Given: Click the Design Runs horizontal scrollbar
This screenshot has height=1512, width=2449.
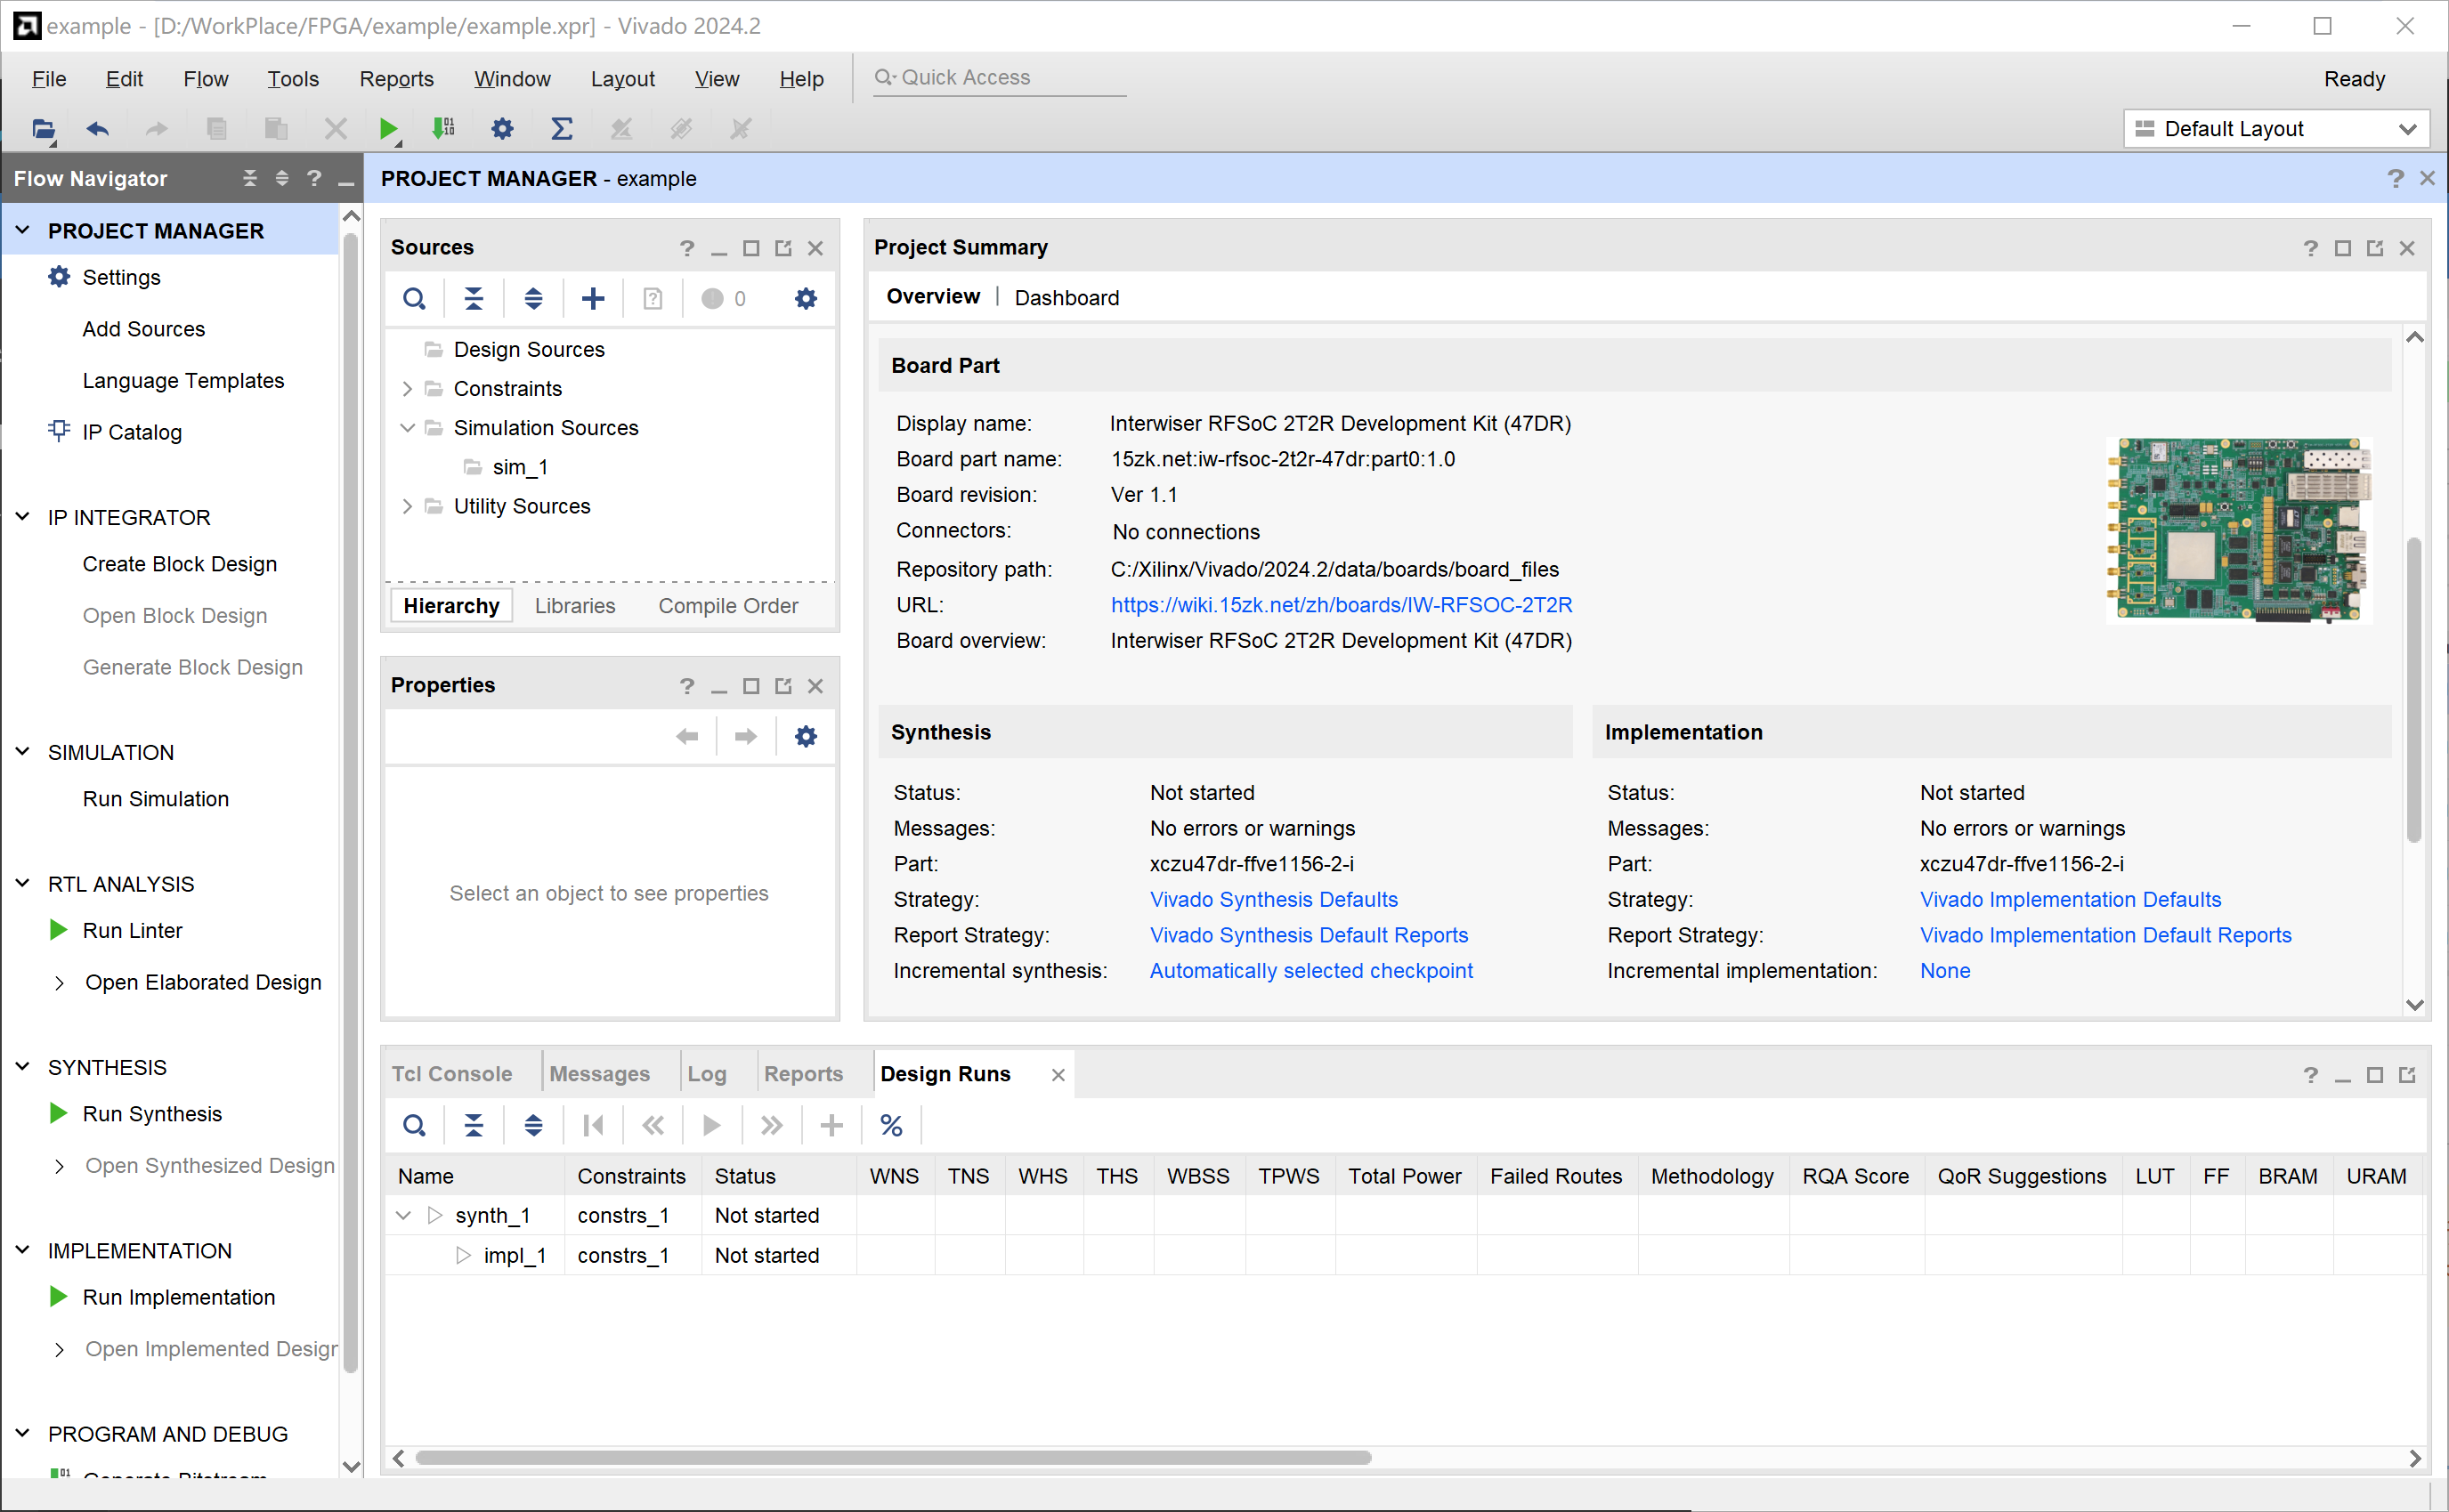Looking at the screenshot, I should [x=893, y=1458].
